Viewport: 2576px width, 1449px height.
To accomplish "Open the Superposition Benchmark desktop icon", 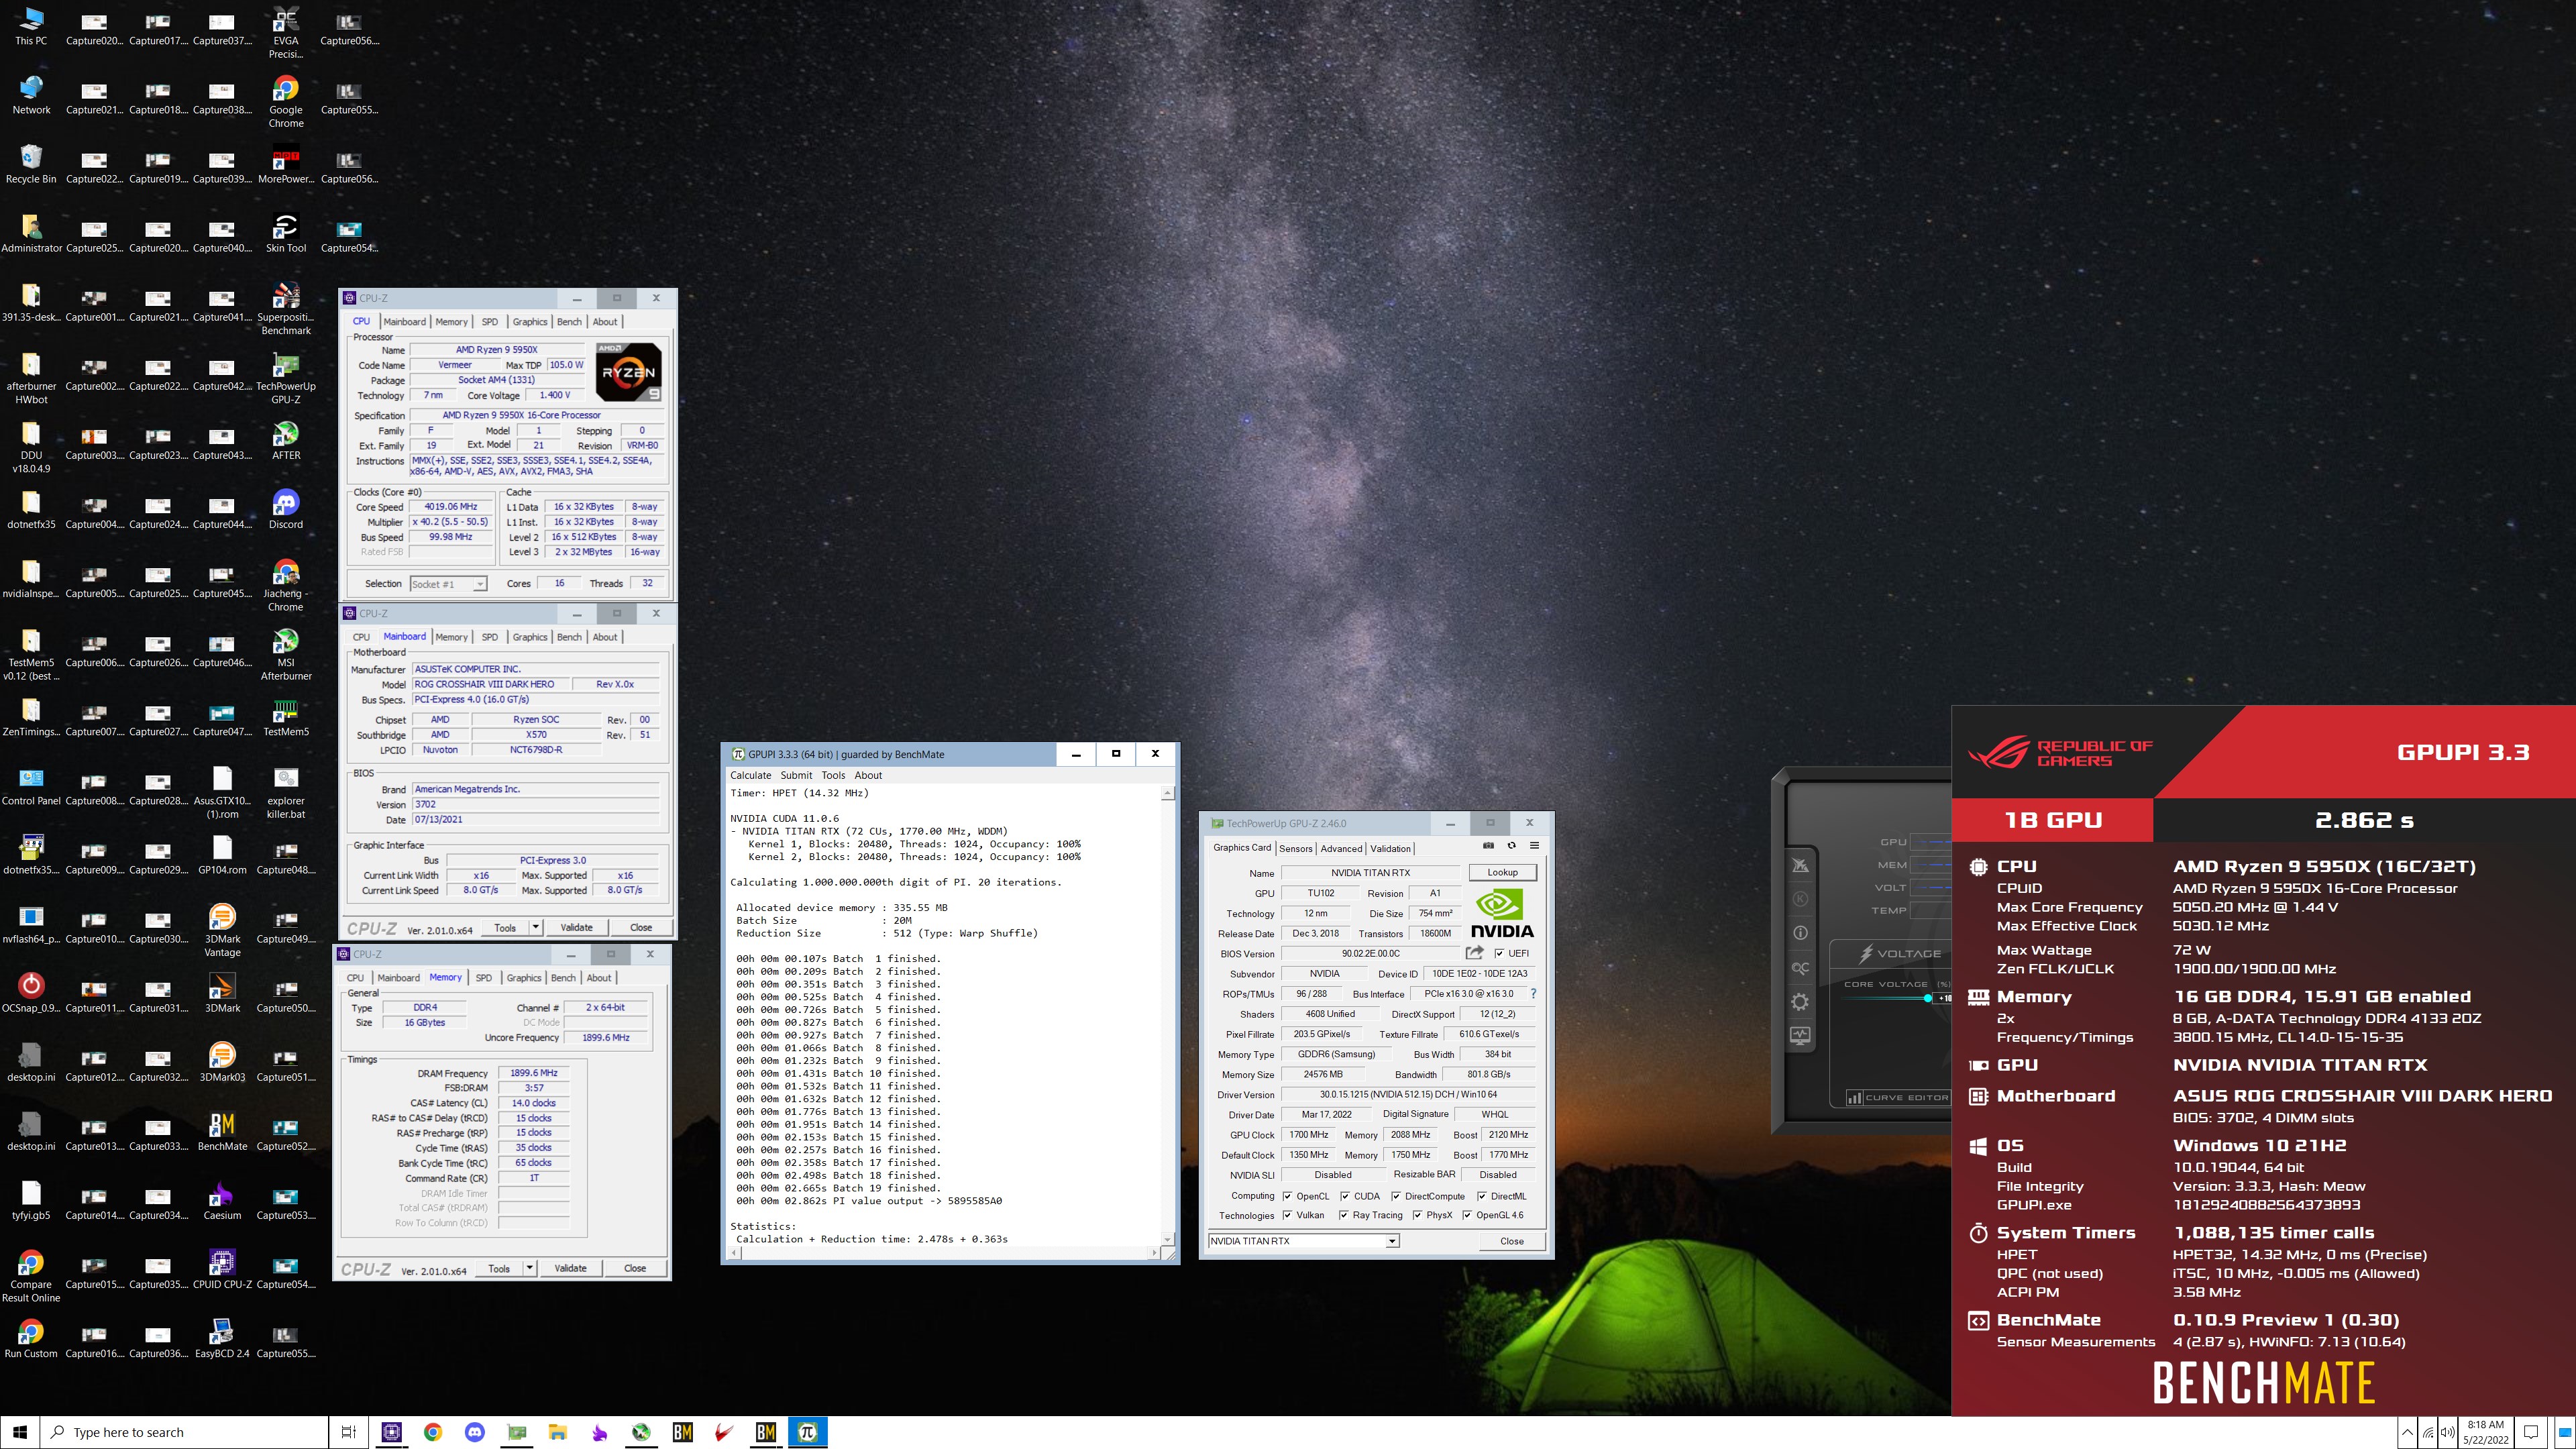I will coord(286,309).
